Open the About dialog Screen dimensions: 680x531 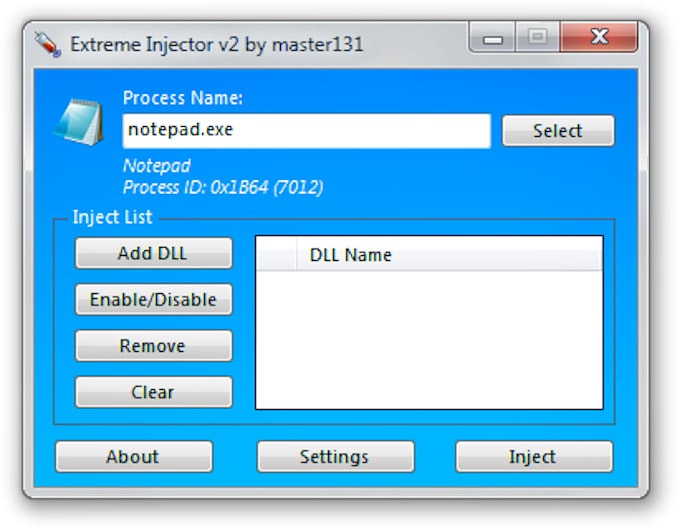[x=133, y=457]
